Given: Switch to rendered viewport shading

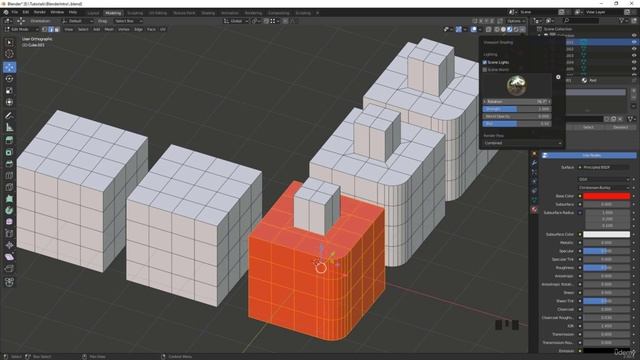Looking at the screenshot, I should pyautogui.click(x=516, y=29).
